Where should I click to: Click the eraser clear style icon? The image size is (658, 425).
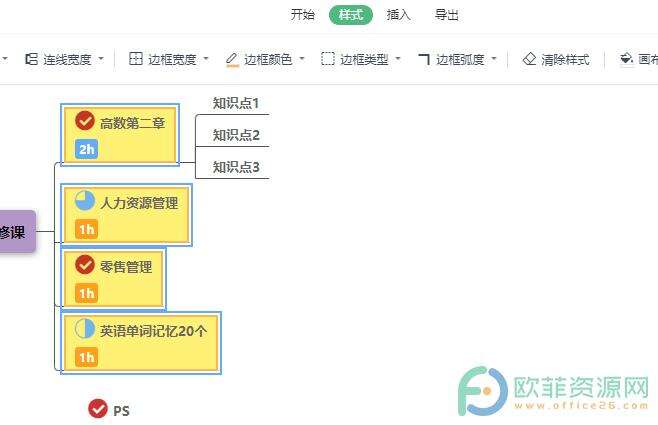click(x=529, y=59)
